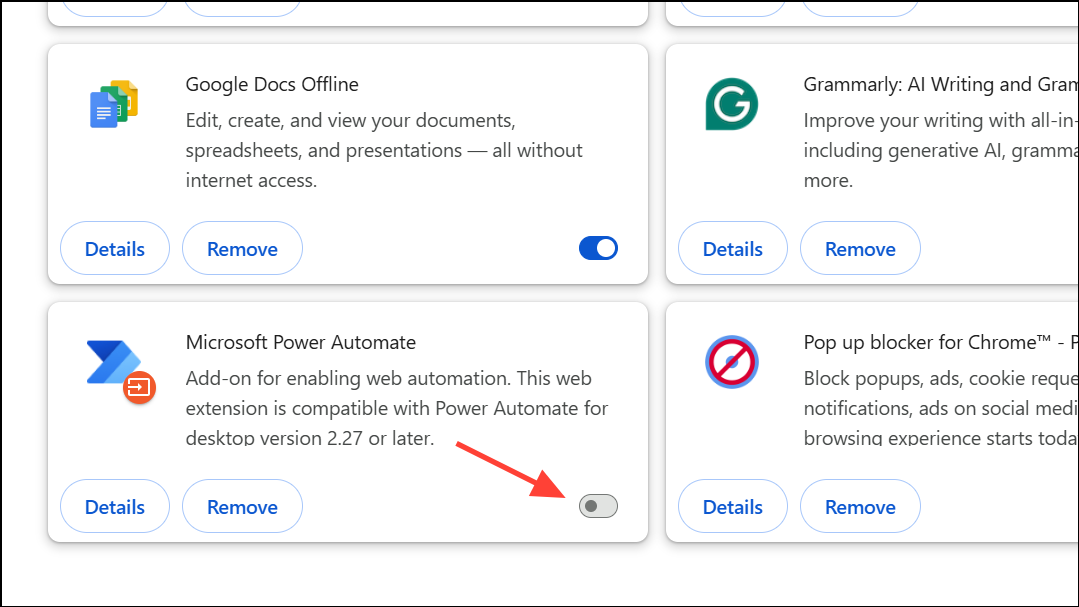The width and height of the screenshot is (1079, 607).
Task: Remove the Google Docs Offline extension
Action: pyautogui.click(x=242, y=247)
